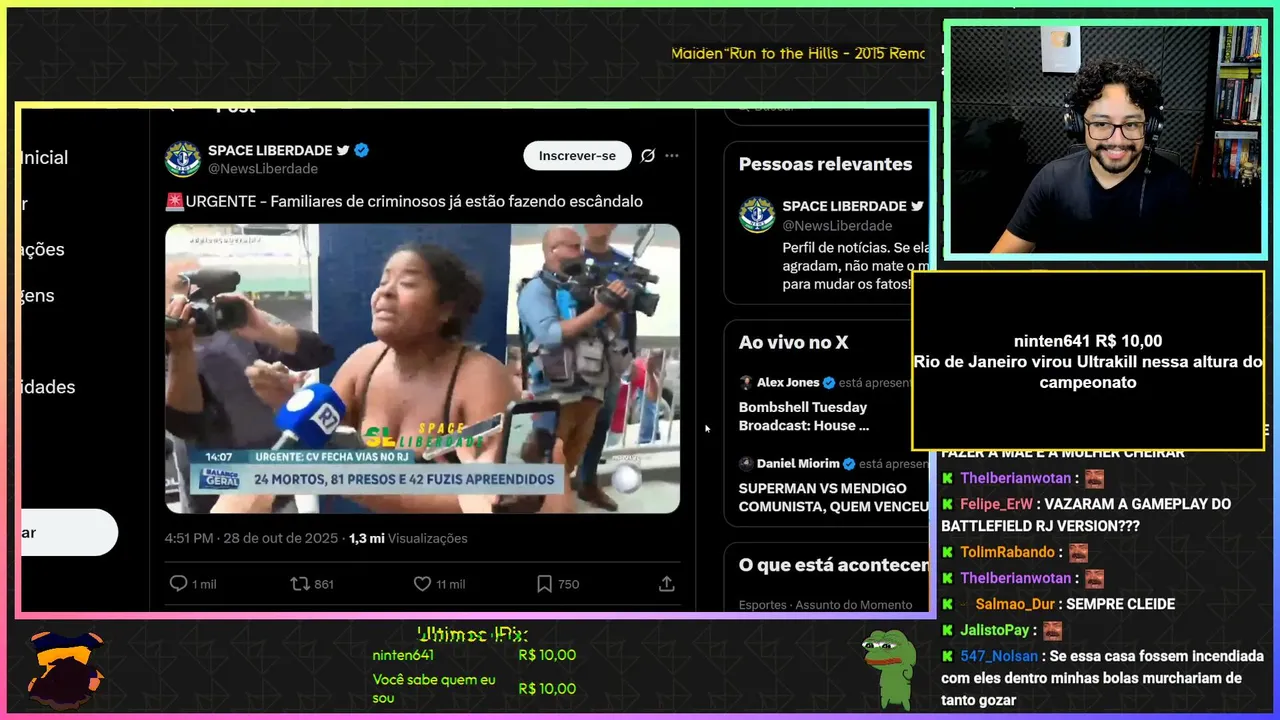Click the orange mascot icon at bottom left

tap(65, 668)
